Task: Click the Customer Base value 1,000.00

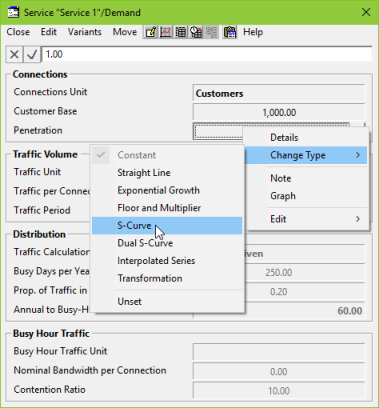Action: tap(279, 112)
